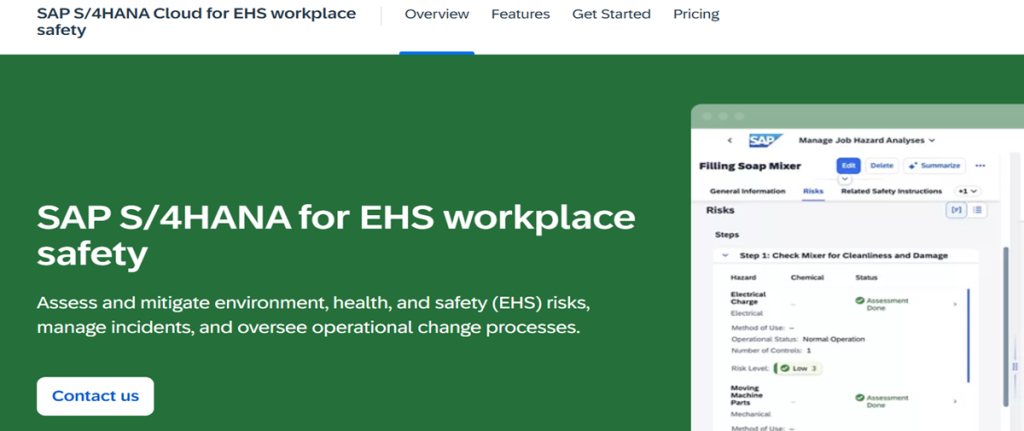
Task: Click the Low 3 risk level badge
Action: point(798,368)
